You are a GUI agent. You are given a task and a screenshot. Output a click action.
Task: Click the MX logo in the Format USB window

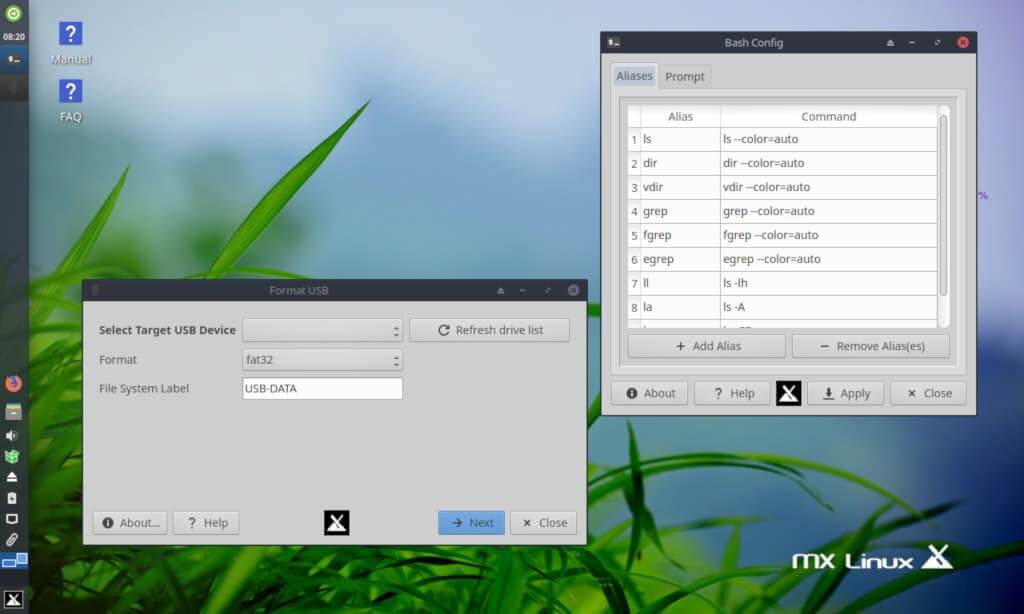pos(336,522)
